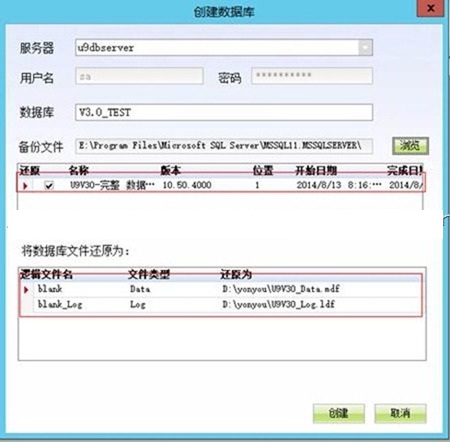This screenshot has height=442, width=450.
Task: Click the restore path D:\yonyou\U9V30_Data.mdf cell
Action: pyautogui.click(x=281, y=289)
